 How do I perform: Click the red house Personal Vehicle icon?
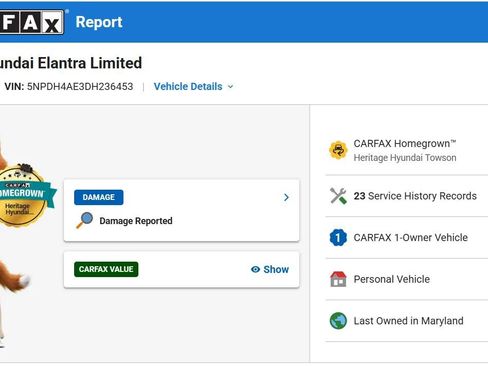tap(338, 279)
